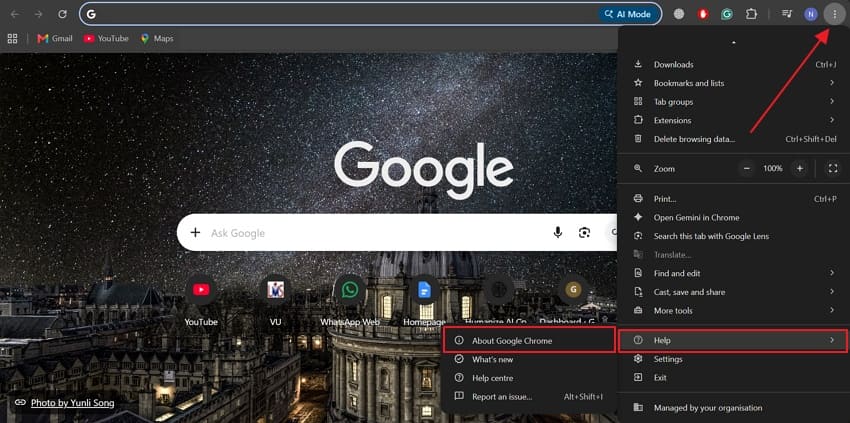Open Settings from the Chrome menu

[735, 359]
